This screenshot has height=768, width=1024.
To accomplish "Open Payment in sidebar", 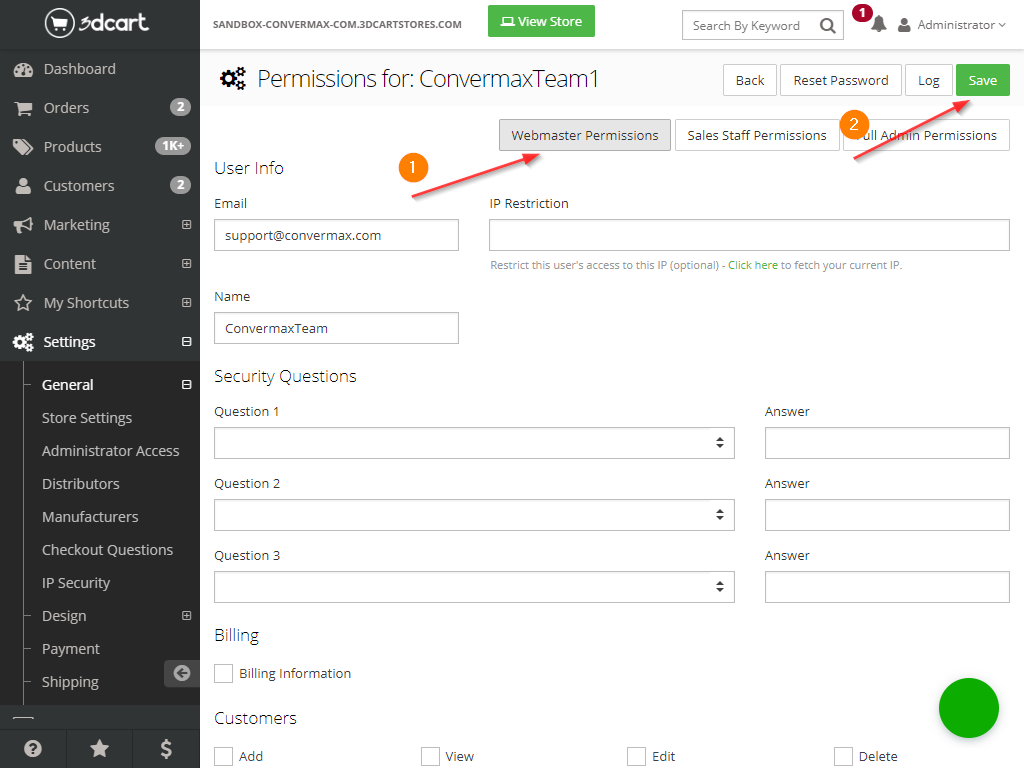I will 71,649.
